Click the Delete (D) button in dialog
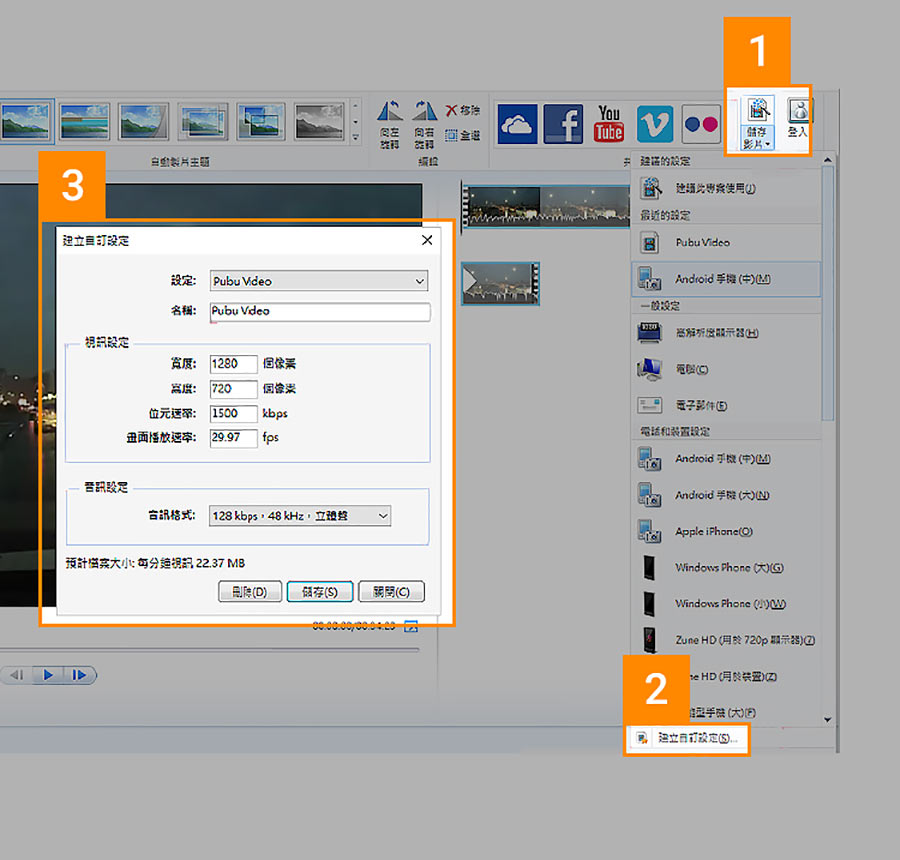900x860 pixels. [x=250, y=591]
